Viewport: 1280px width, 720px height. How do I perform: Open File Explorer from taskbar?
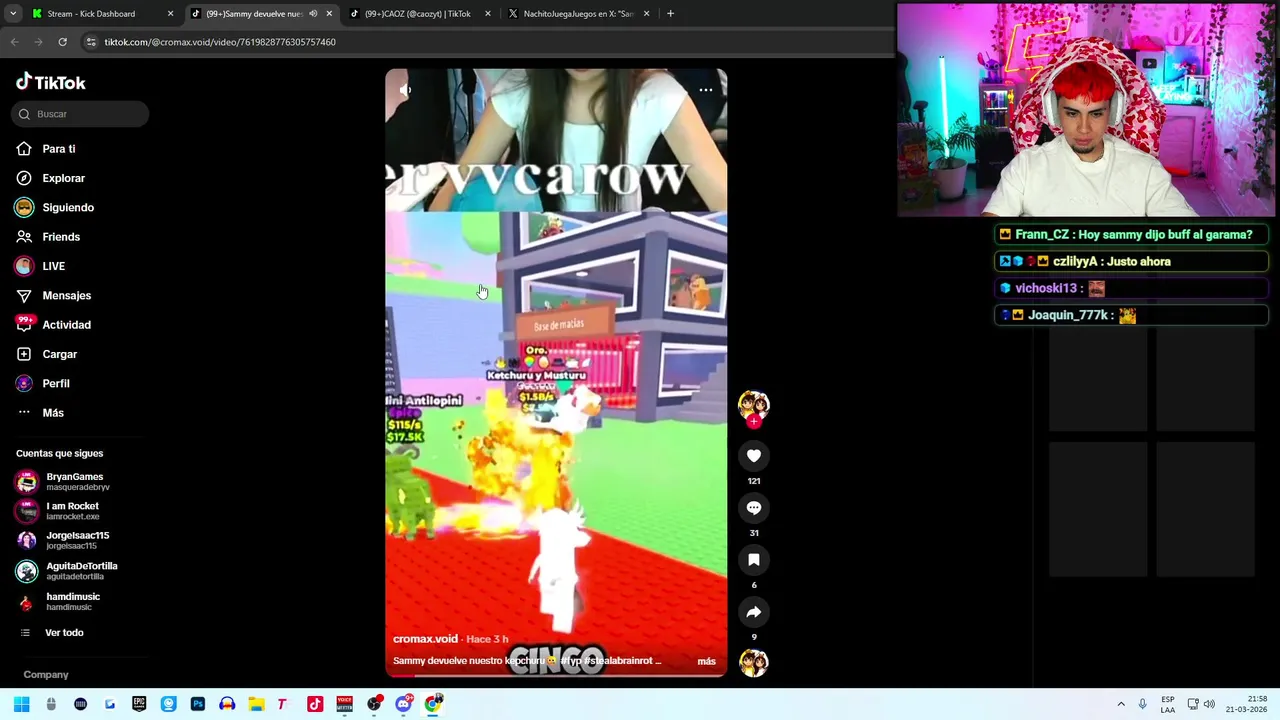[x=256, y=704]
